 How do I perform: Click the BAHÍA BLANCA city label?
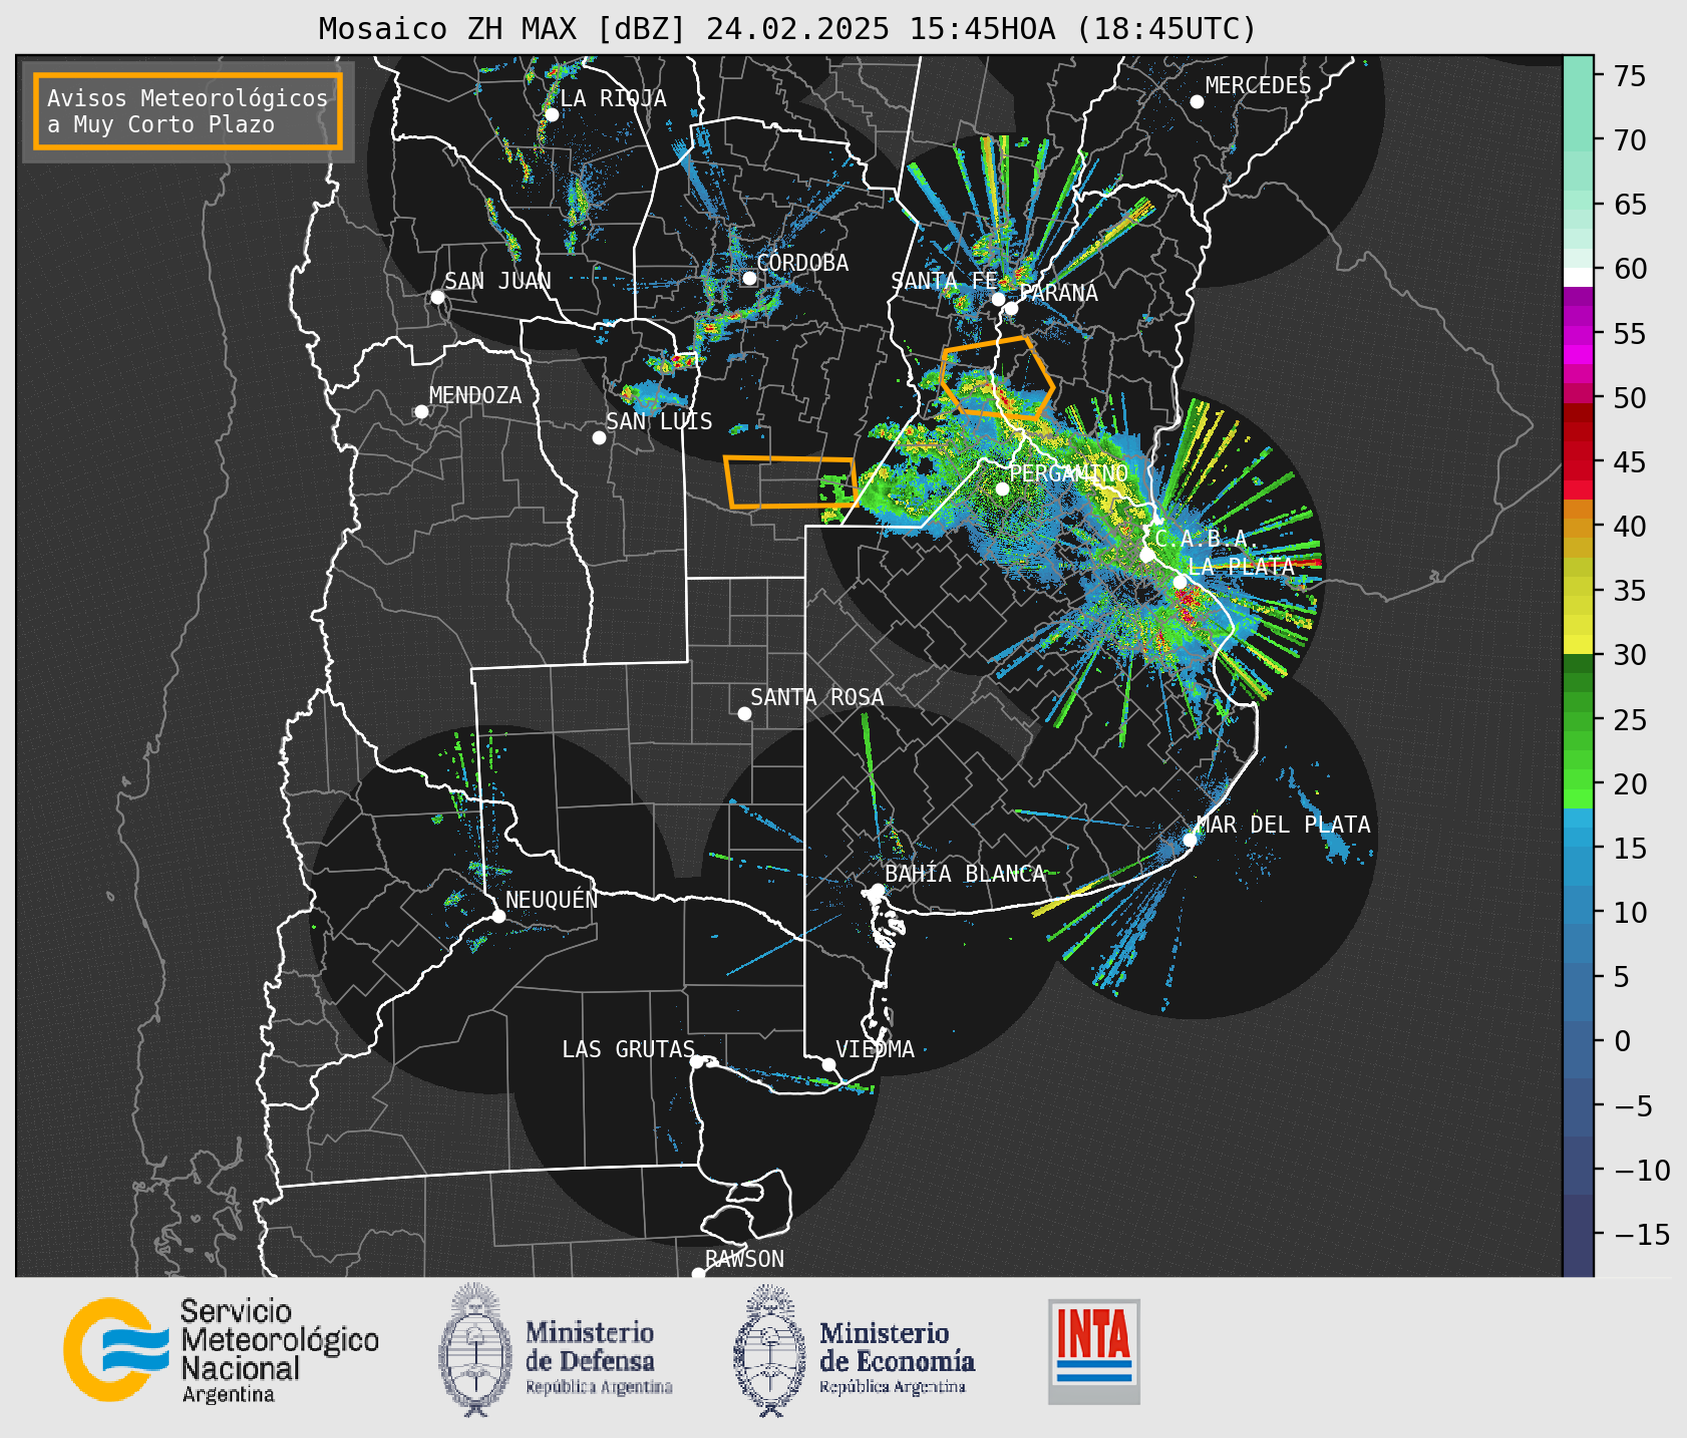click(x=965, y=873)
